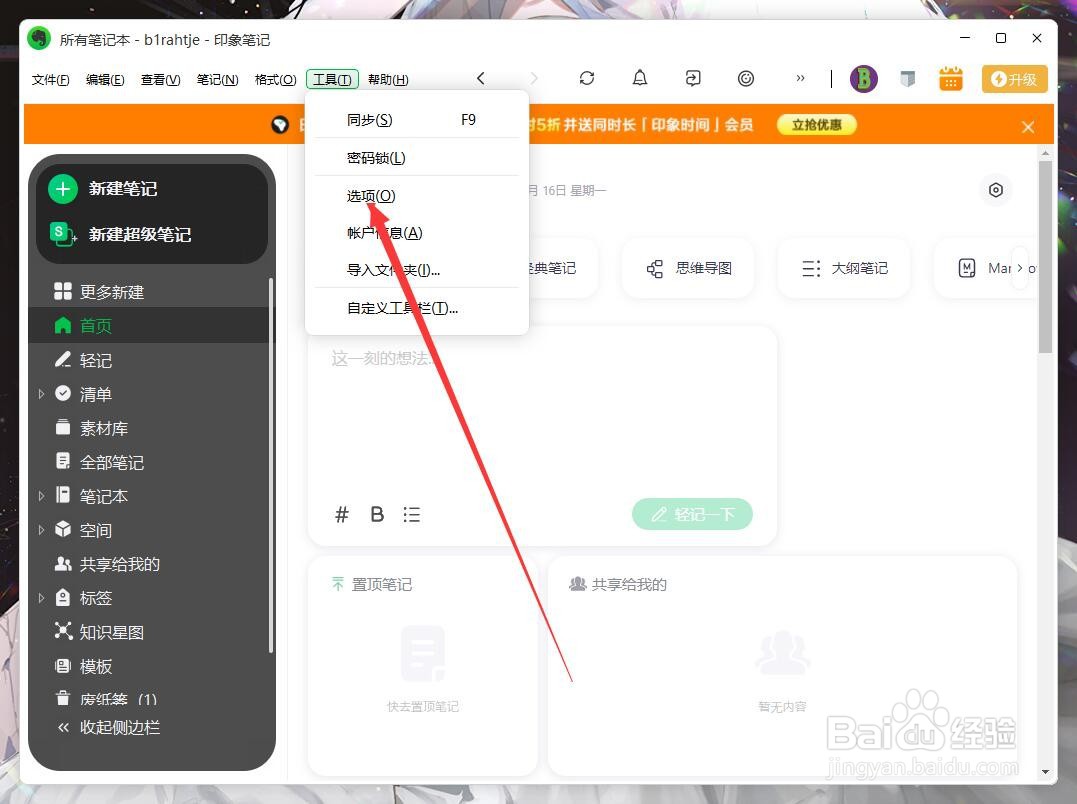Screen dimensions: 1077x804
Task: Click the 轻记一下 button
Action: pyautogui.click(x=692, y=514)
